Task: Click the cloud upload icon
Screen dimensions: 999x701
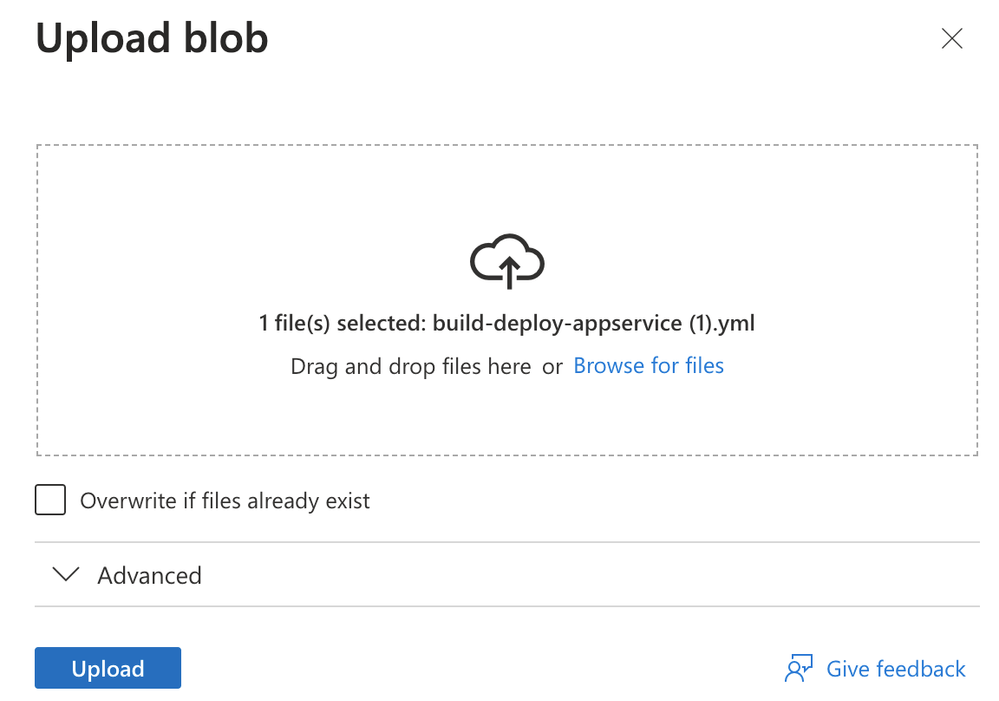Action: point(507,261)
